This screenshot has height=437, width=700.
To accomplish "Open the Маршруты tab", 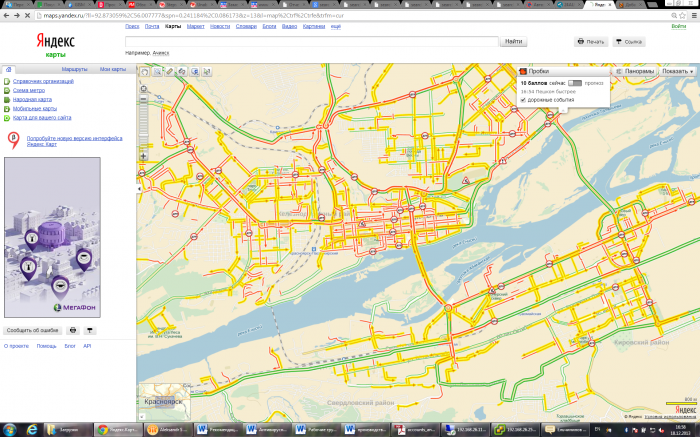I will pyautogui.click(x=75, y=69).
